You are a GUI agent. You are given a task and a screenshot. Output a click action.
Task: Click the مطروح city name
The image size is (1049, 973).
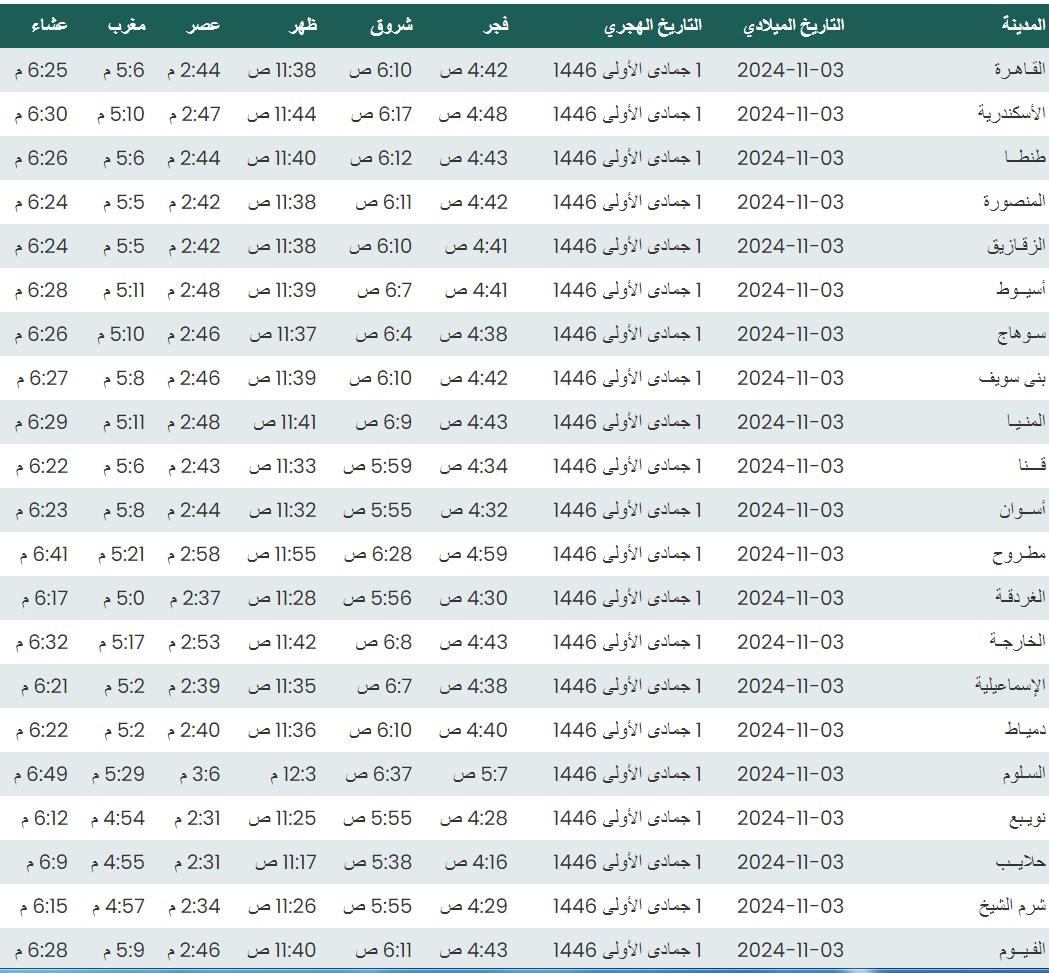click(x=1019, y=554)
